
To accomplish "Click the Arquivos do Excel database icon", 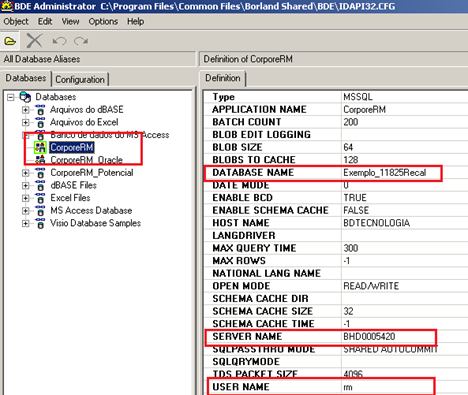I will coord(40,122).
